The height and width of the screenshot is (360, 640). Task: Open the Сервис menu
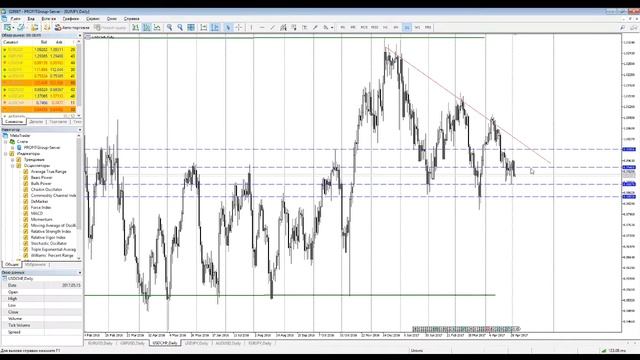coord(93,19)
